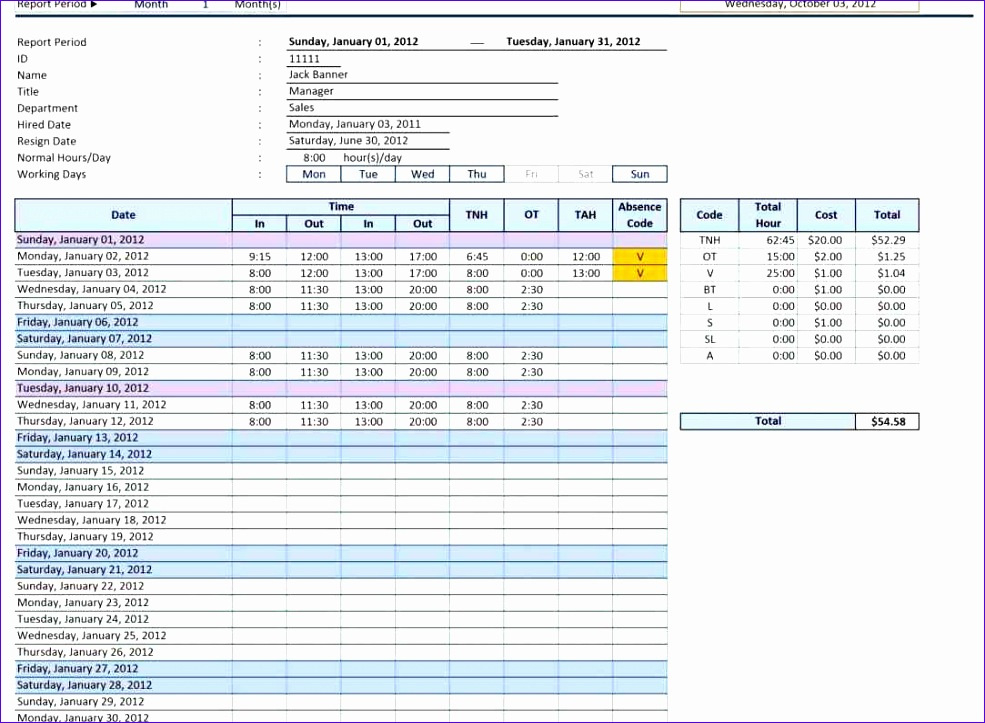
Task: Select the Sunday, January 29, 2012 date cell
Action: click(x=123, y=702)
